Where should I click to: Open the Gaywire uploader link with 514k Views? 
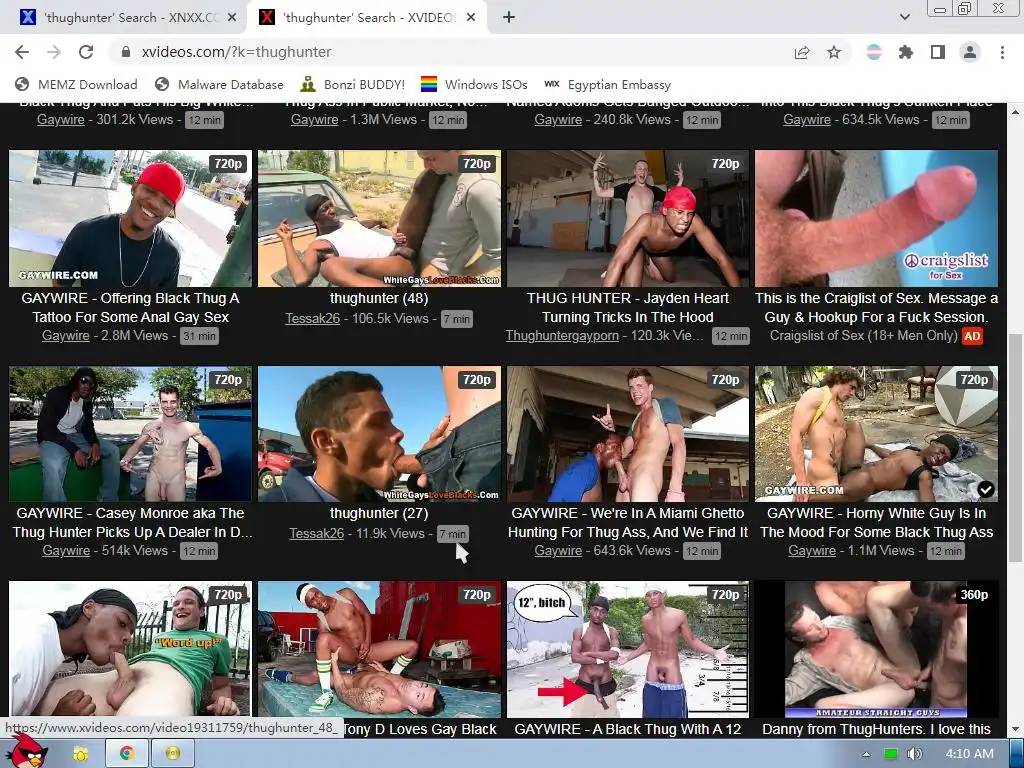(x=67, y=551)
